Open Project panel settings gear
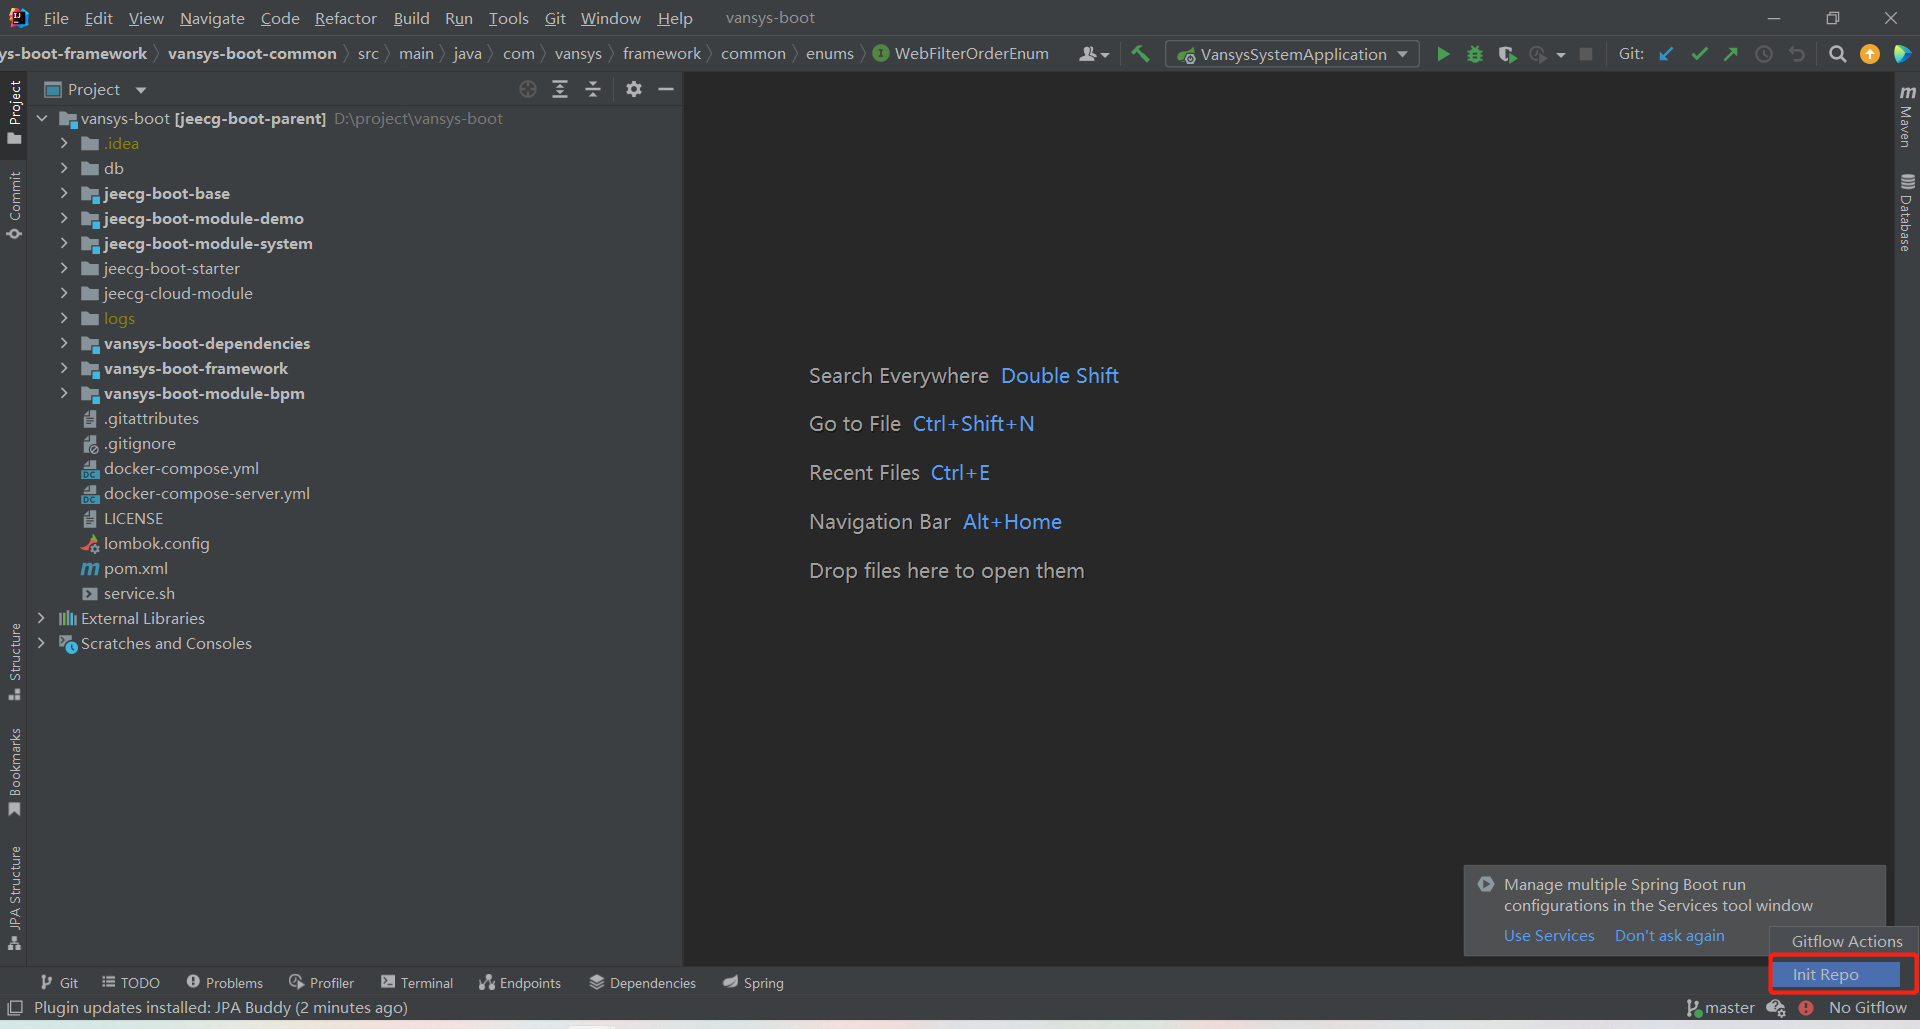The image size is (1920, 1029). coord(633,89)
